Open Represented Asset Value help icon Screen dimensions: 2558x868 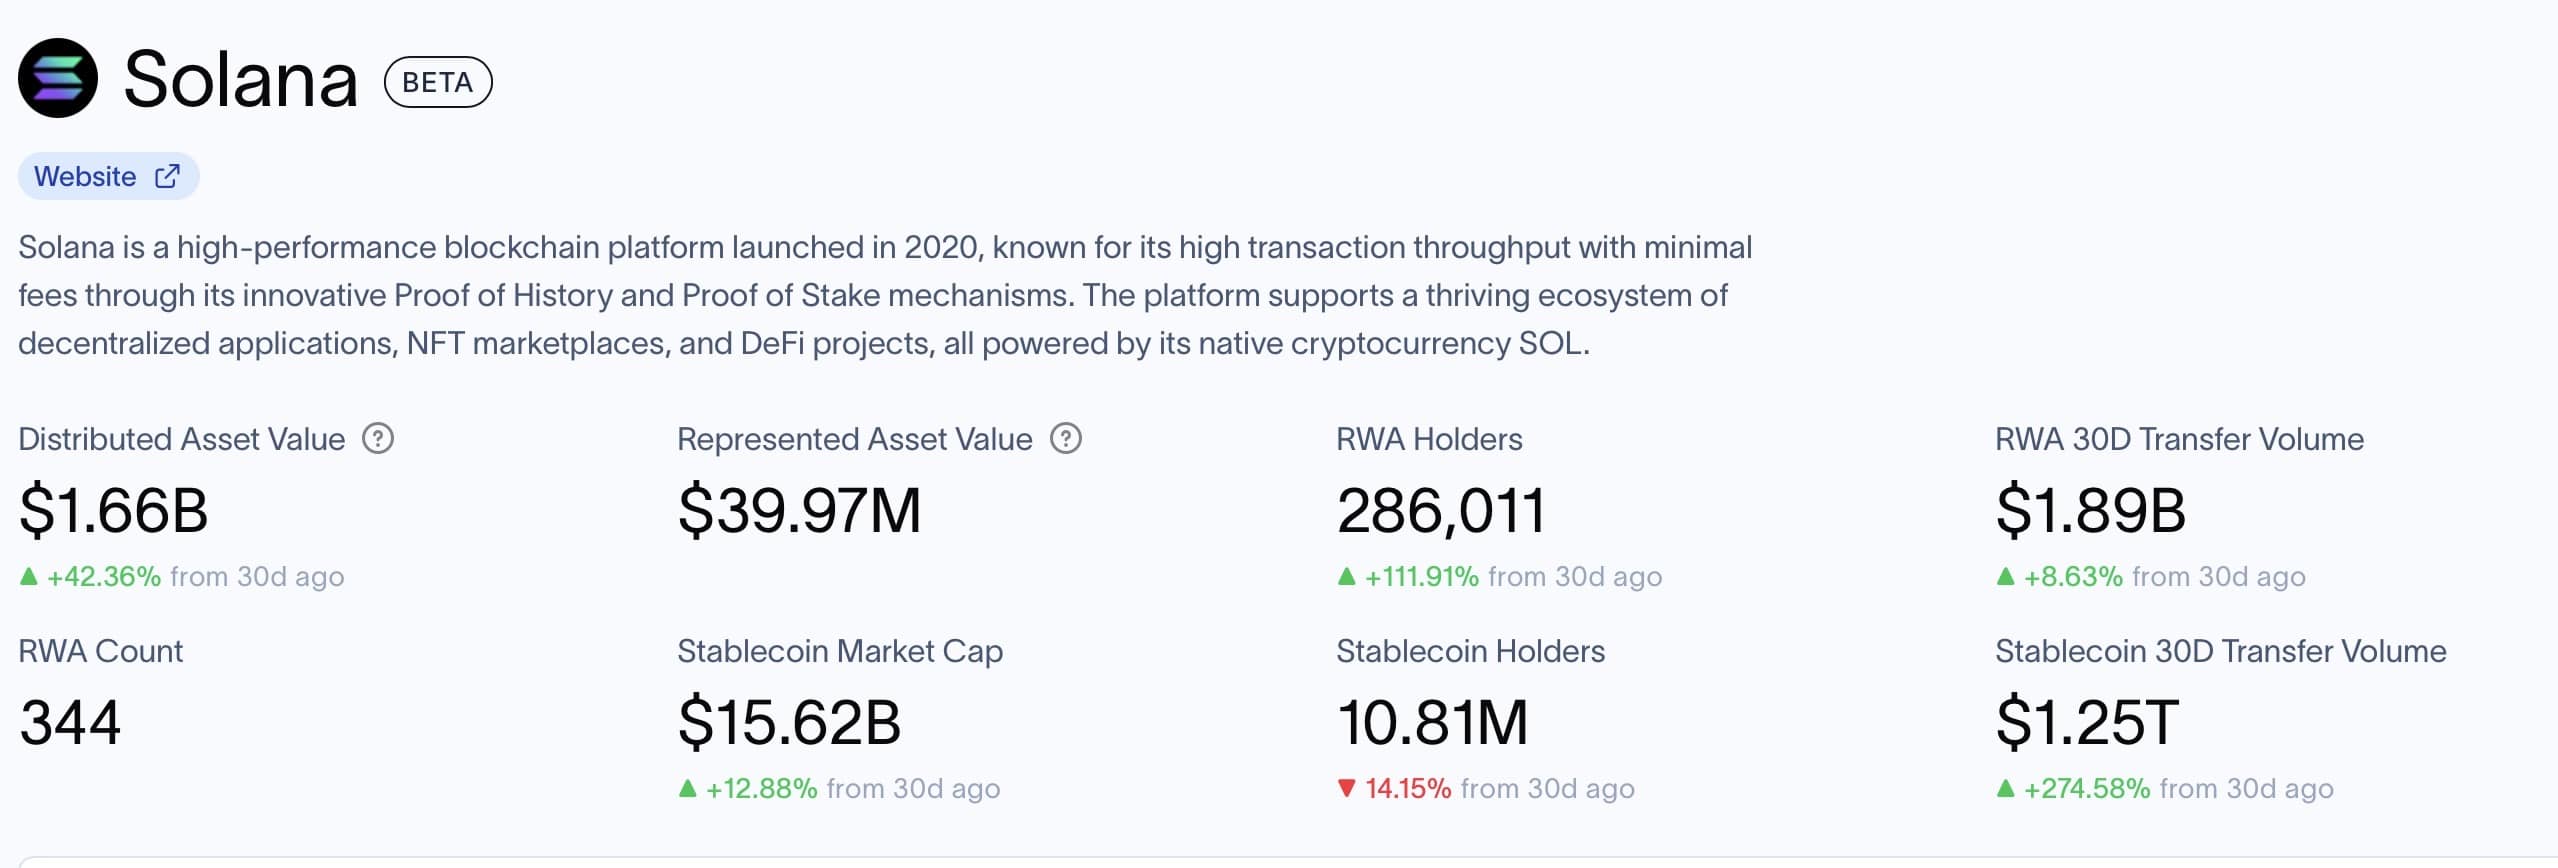coord(1066,439)
